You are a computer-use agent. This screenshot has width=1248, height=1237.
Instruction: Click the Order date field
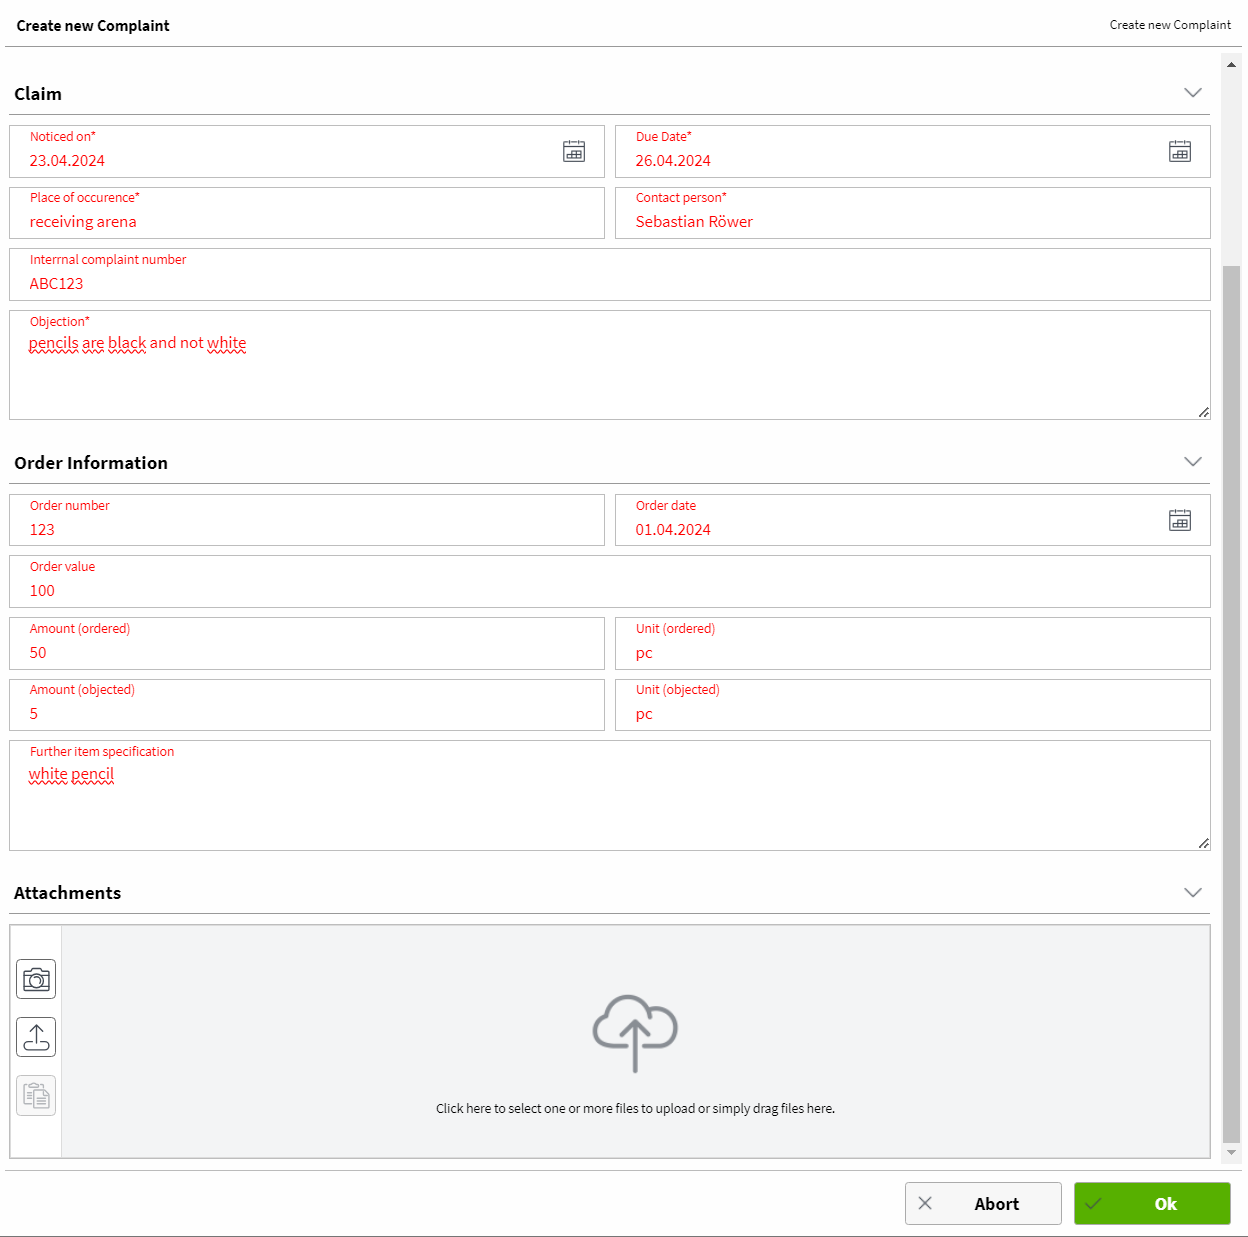[913, 520]
